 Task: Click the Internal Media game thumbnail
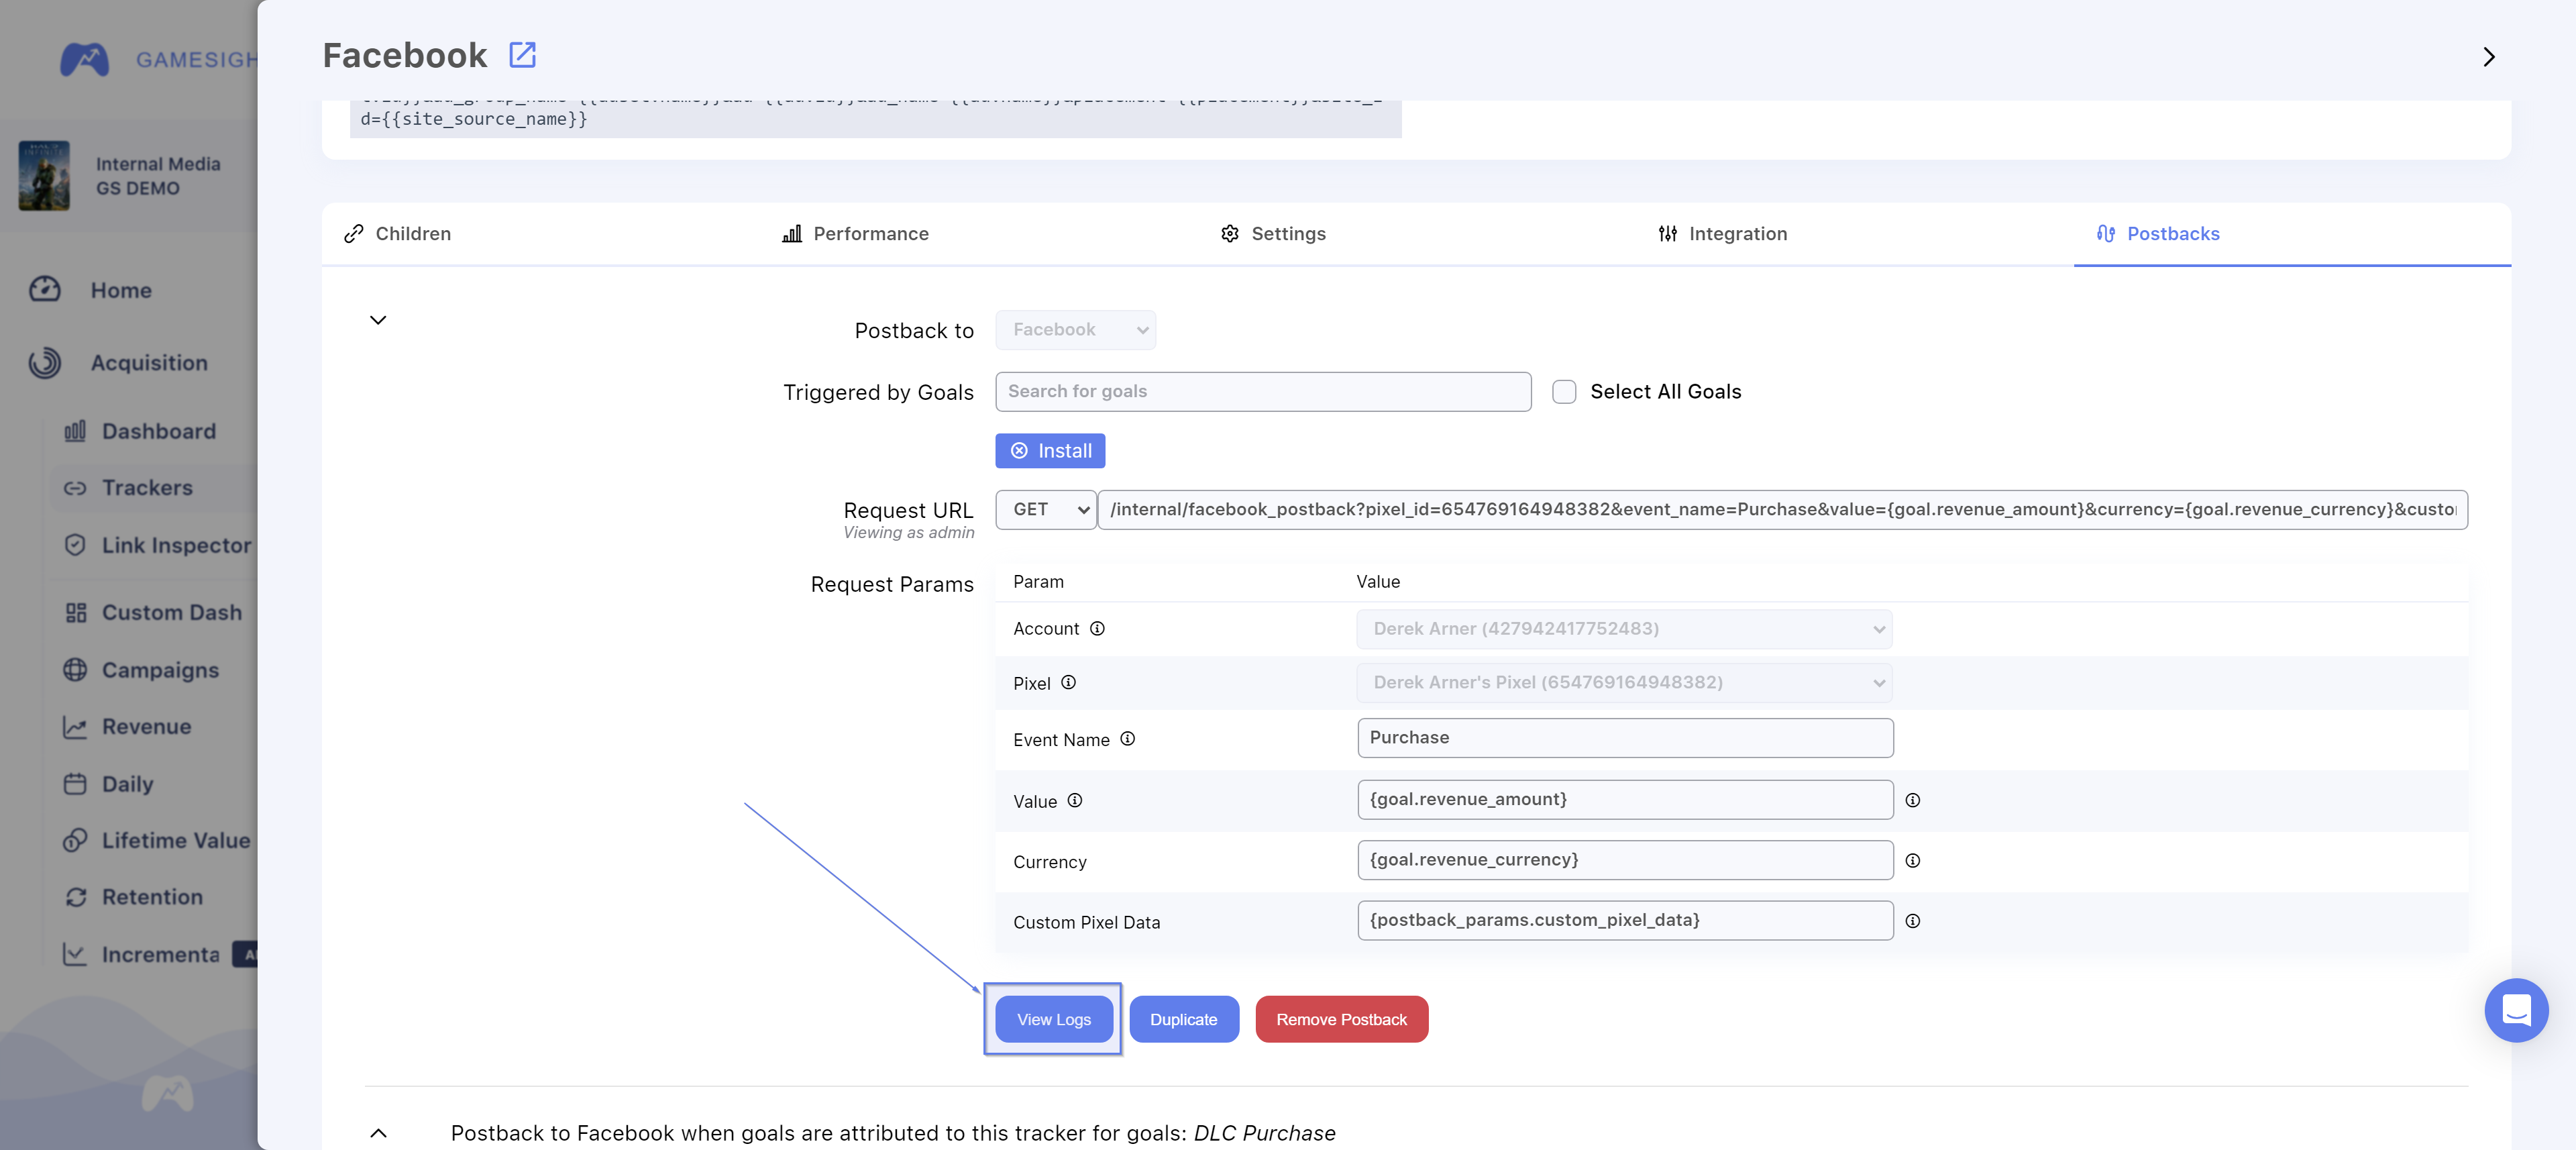coord(44,175)
